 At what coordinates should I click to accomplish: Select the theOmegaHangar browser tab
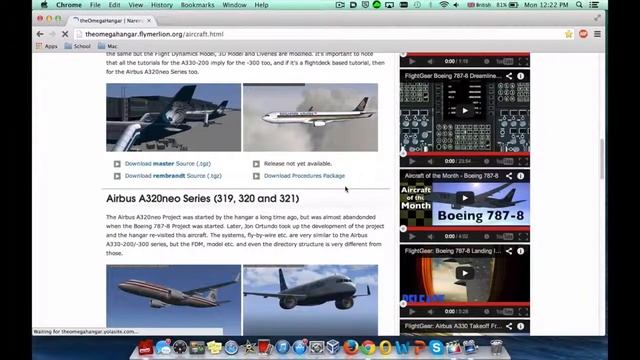(x=111, y=20)
